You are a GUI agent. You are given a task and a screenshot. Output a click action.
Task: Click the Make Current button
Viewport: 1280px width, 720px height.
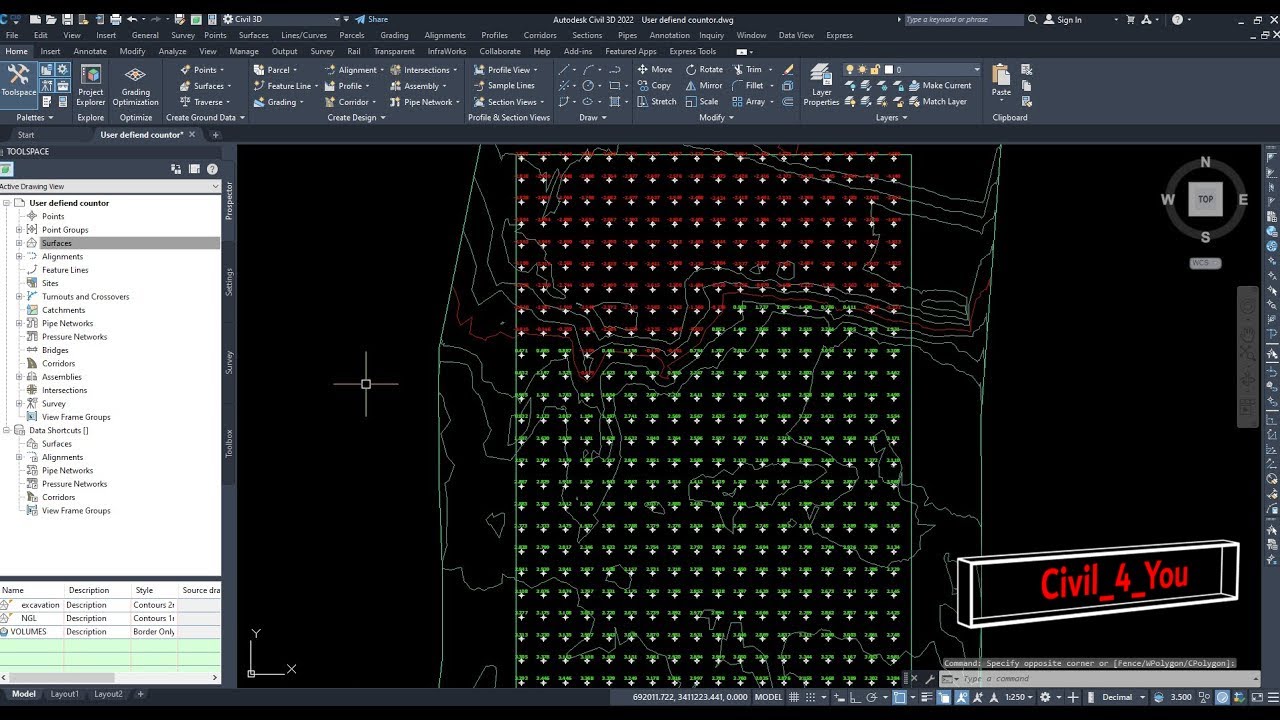940,86
